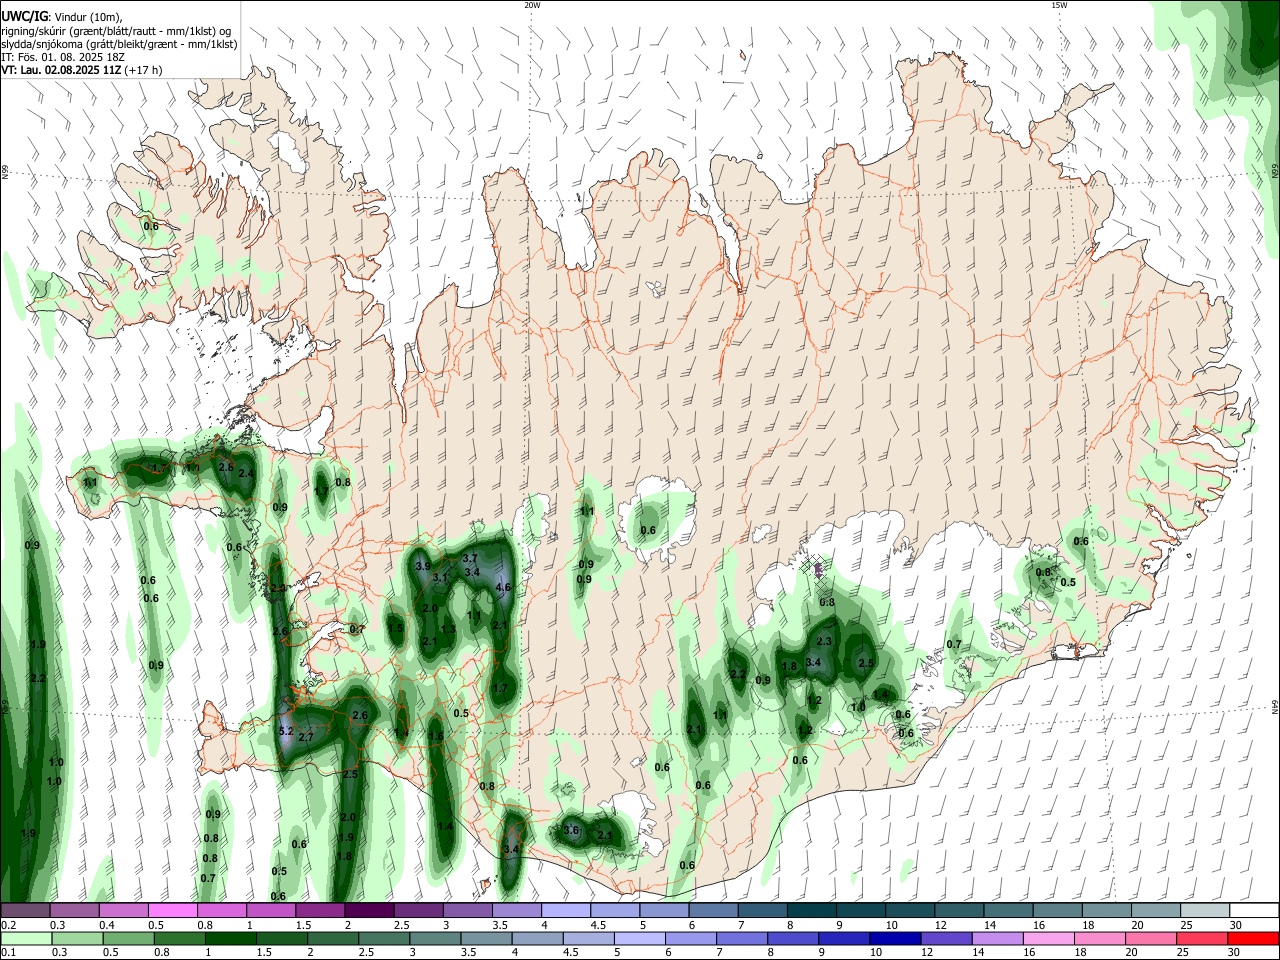Pick the dull mauve 0.2 snow legend swatch
The height and width of the screenshot is (960, 1280).
point(25,911)
